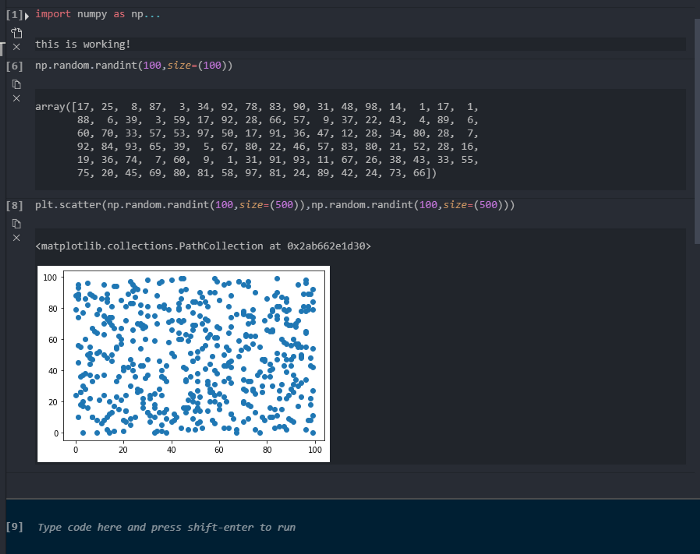
Task: Click the [1] execution count label
Action: 12,15
